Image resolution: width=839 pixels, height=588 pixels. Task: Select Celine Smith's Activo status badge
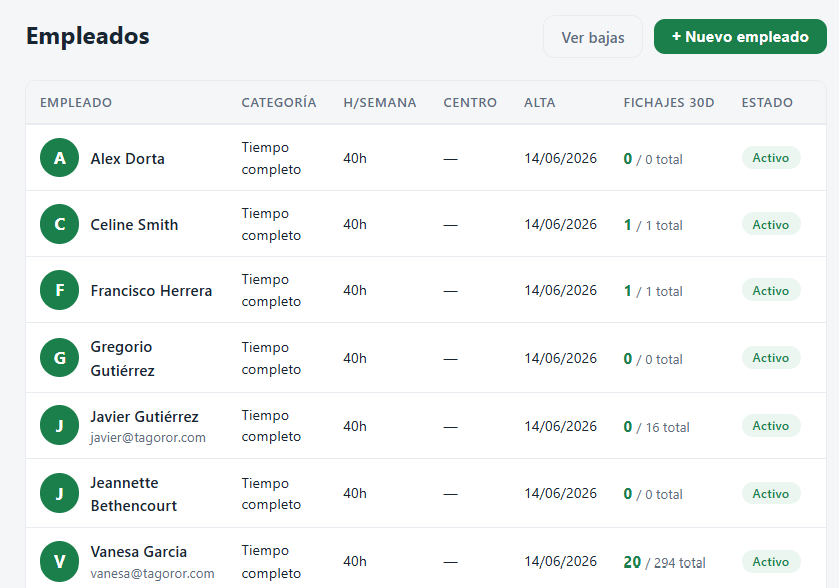pos(771,224)
